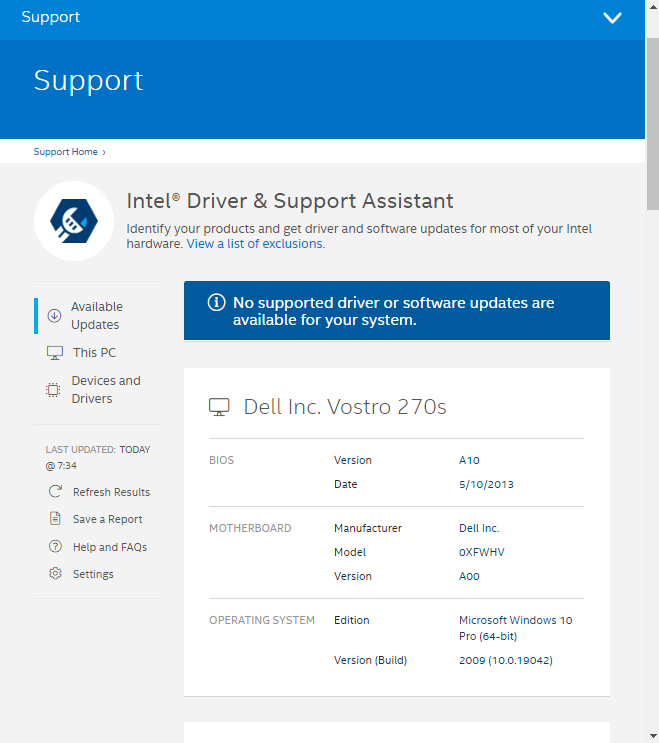This screenshot has height=743, width=659.
Task: Click the This PC monitor icon
Action: [55, 353]
